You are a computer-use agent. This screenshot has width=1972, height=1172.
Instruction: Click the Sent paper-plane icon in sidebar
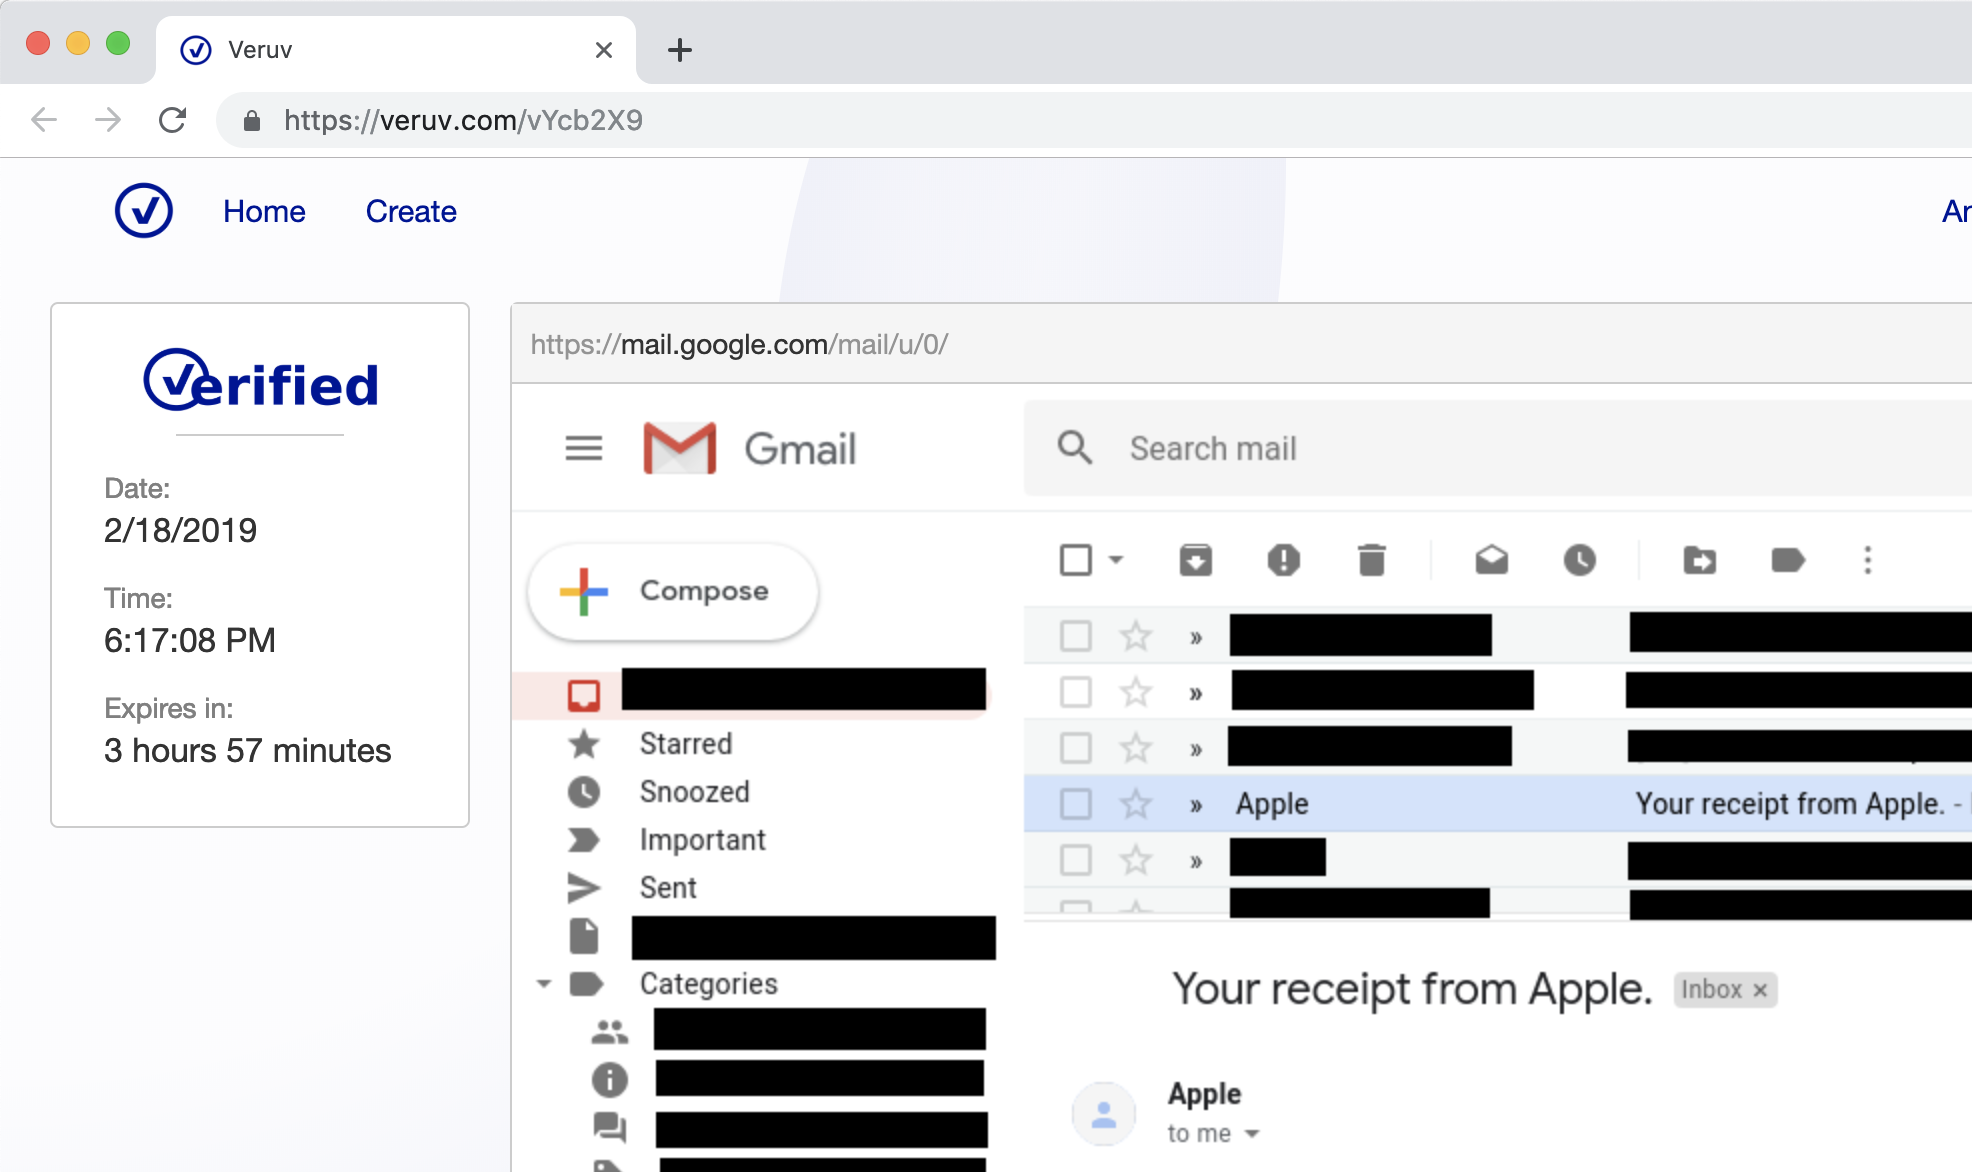(584, 888)
